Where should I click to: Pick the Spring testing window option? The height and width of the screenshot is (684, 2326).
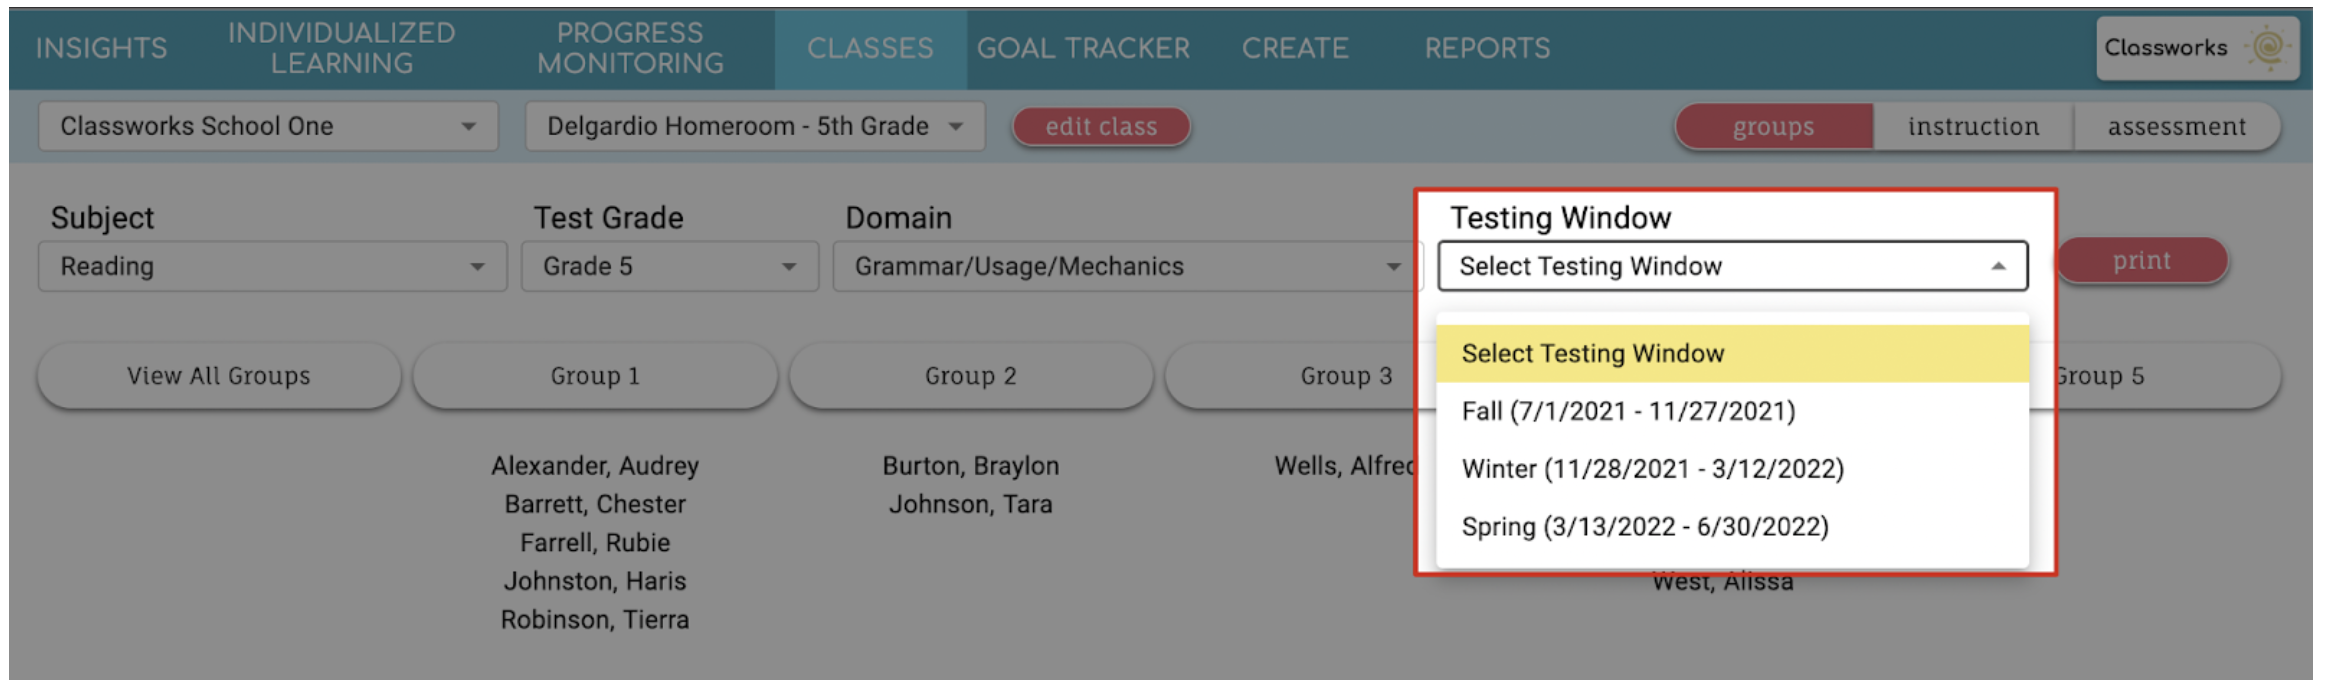point(1644,527)
